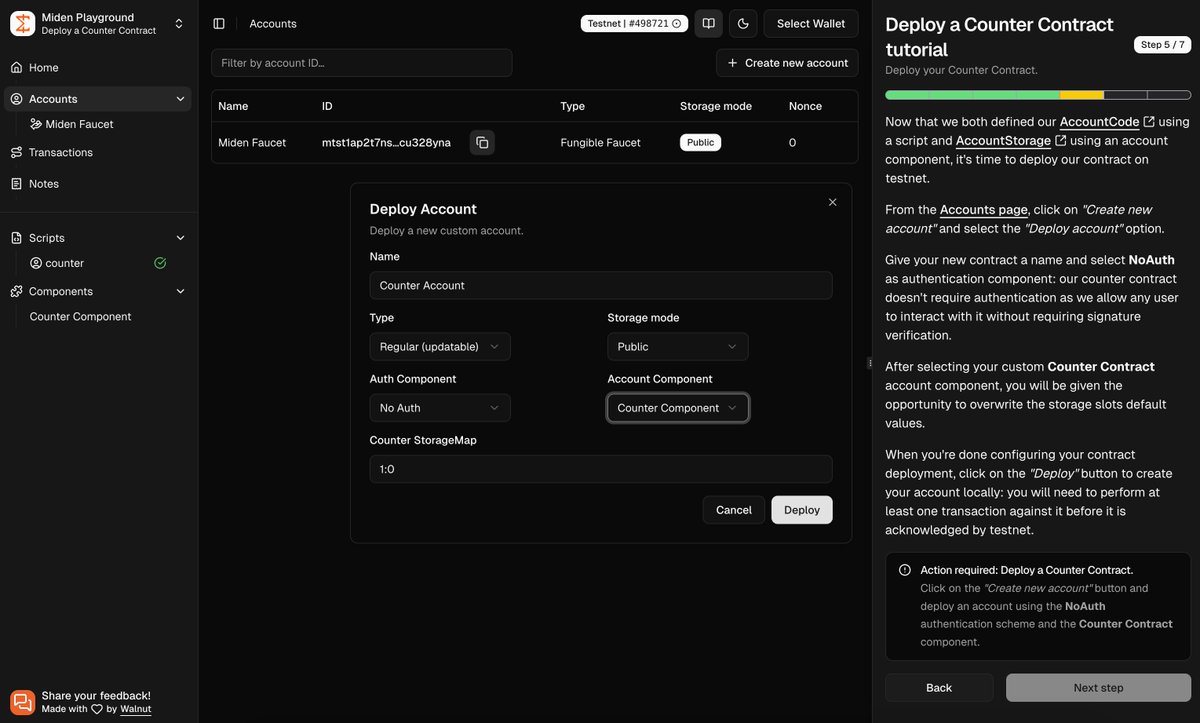This screenshot has width=1200, height=723.
Task: Open the Auth Component dropdown
Action: [440, 408]
